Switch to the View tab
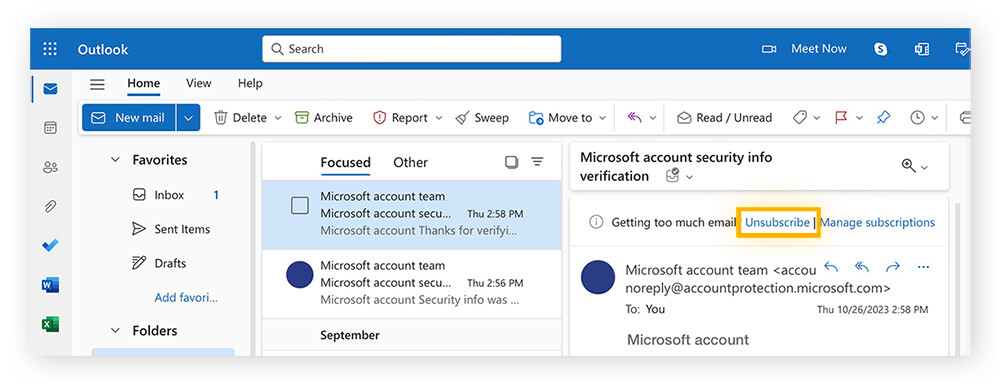The height and width of the screenshot is (384, 1000). [198, 84]
